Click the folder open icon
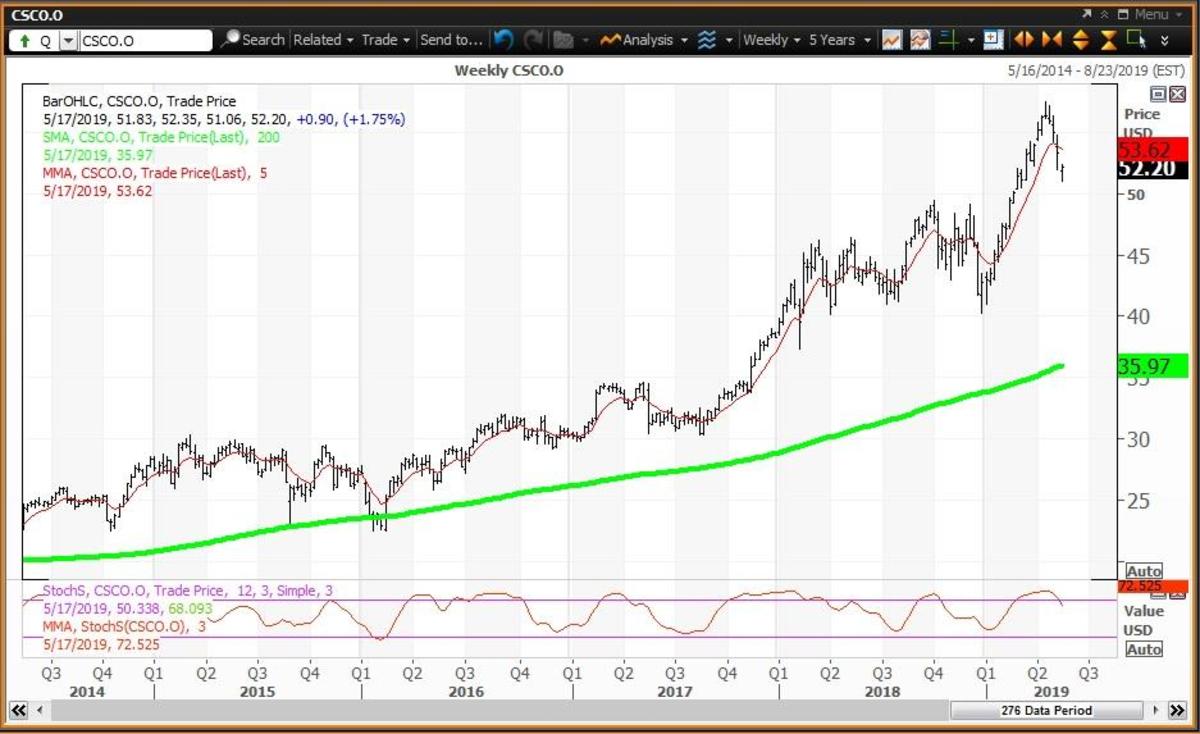Image resolution: width=1200 pixels, height=734 pixels. click(563, 40)
